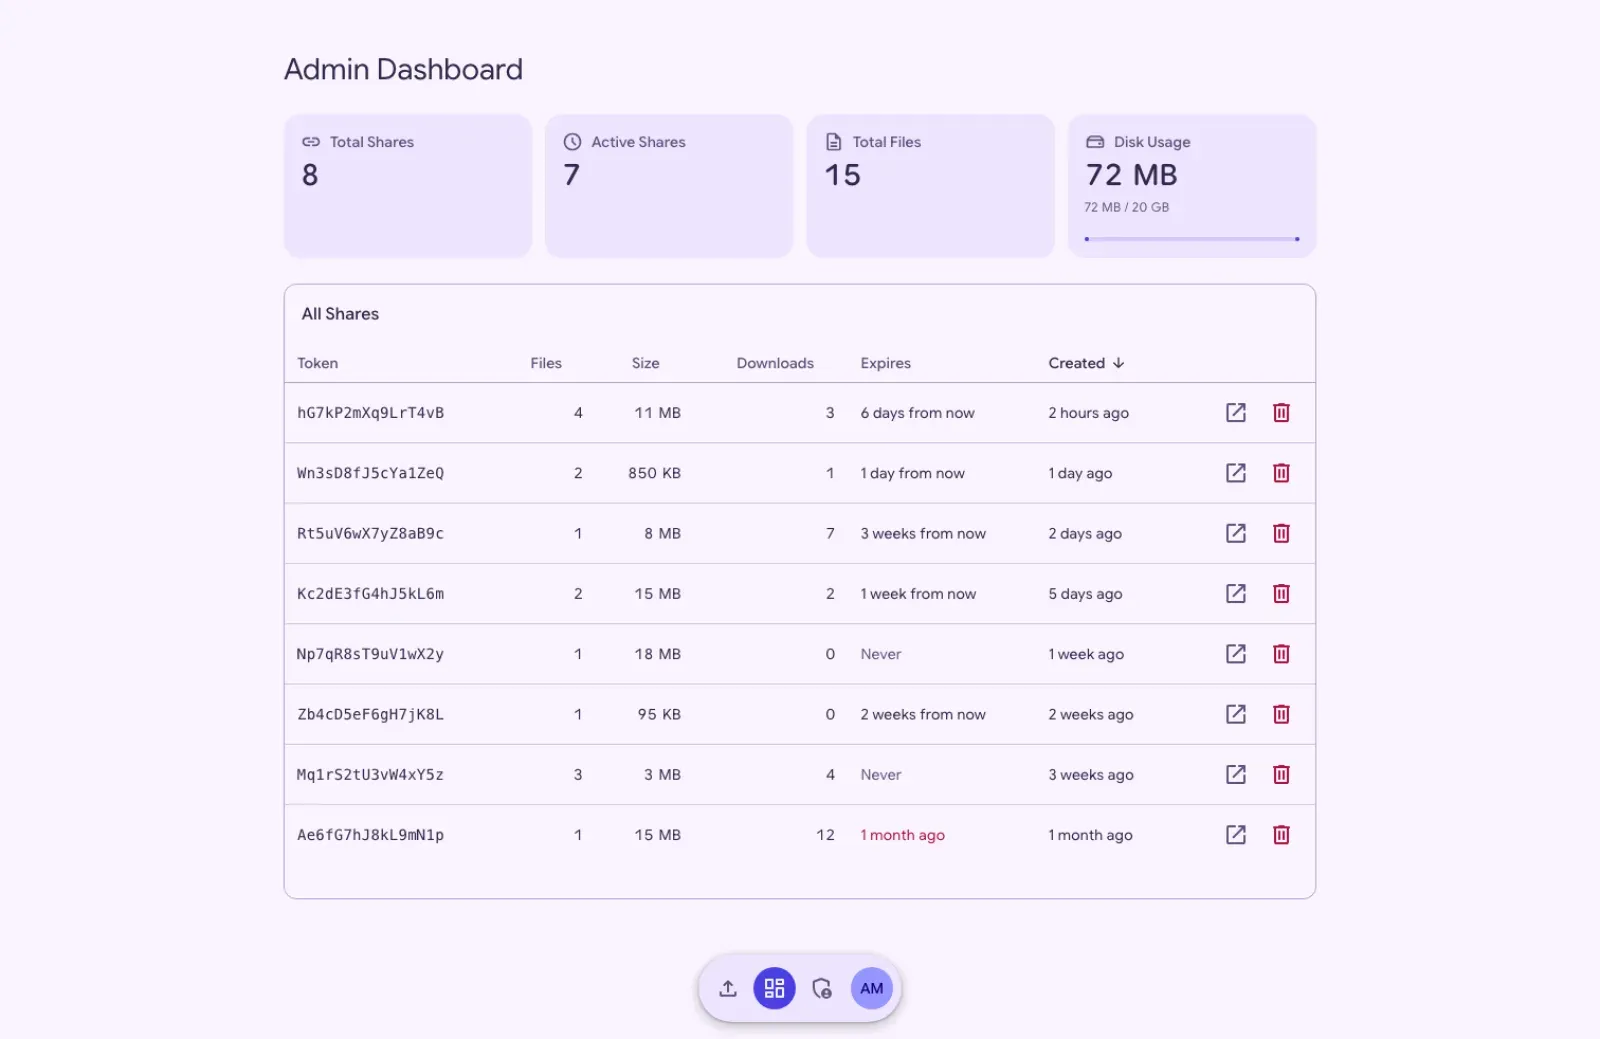Viewport: 1600px width, 1039px height.
Task: Sort by Created column arrow
Action: 1119,363
